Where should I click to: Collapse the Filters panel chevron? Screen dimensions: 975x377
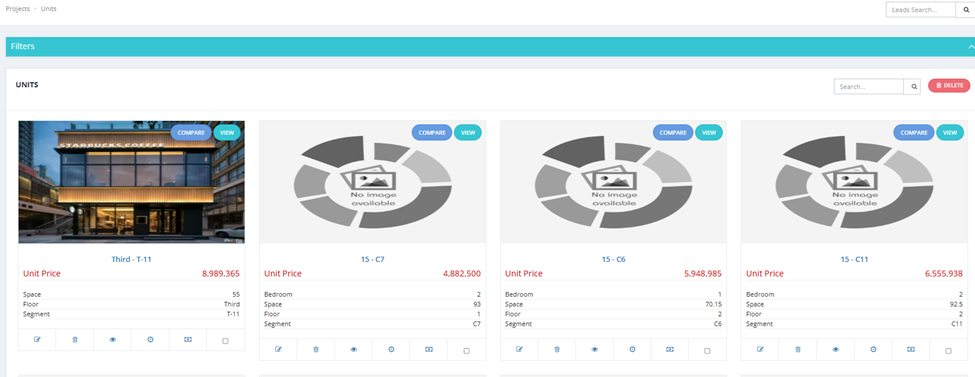pyautogui.click(x=971, y=47)
